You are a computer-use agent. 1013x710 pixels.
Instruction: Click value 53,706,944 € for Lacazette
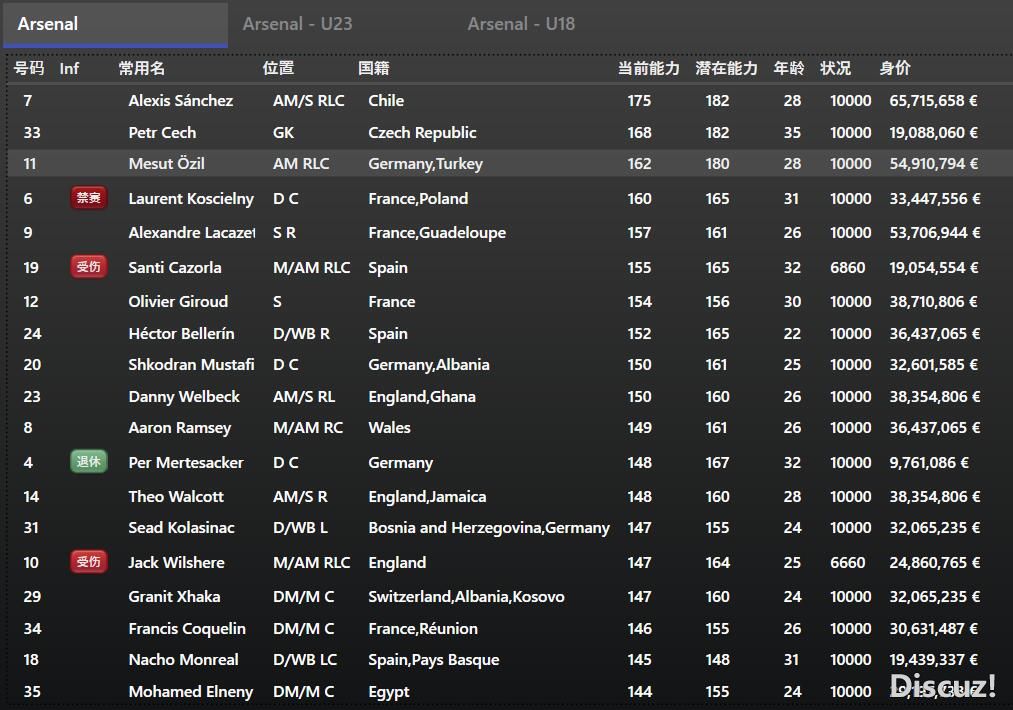(x=935, y=233)
